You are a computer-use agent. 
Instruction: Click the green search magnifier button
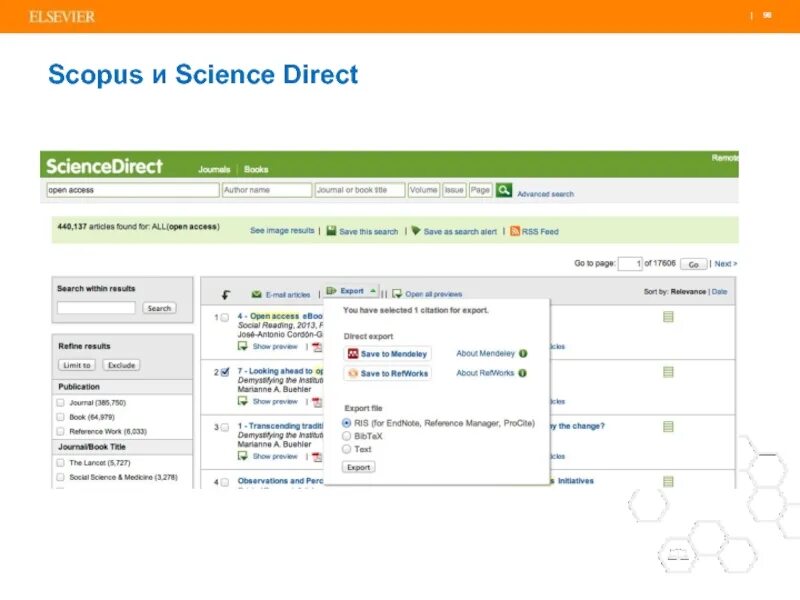click(x=504, y=190)
